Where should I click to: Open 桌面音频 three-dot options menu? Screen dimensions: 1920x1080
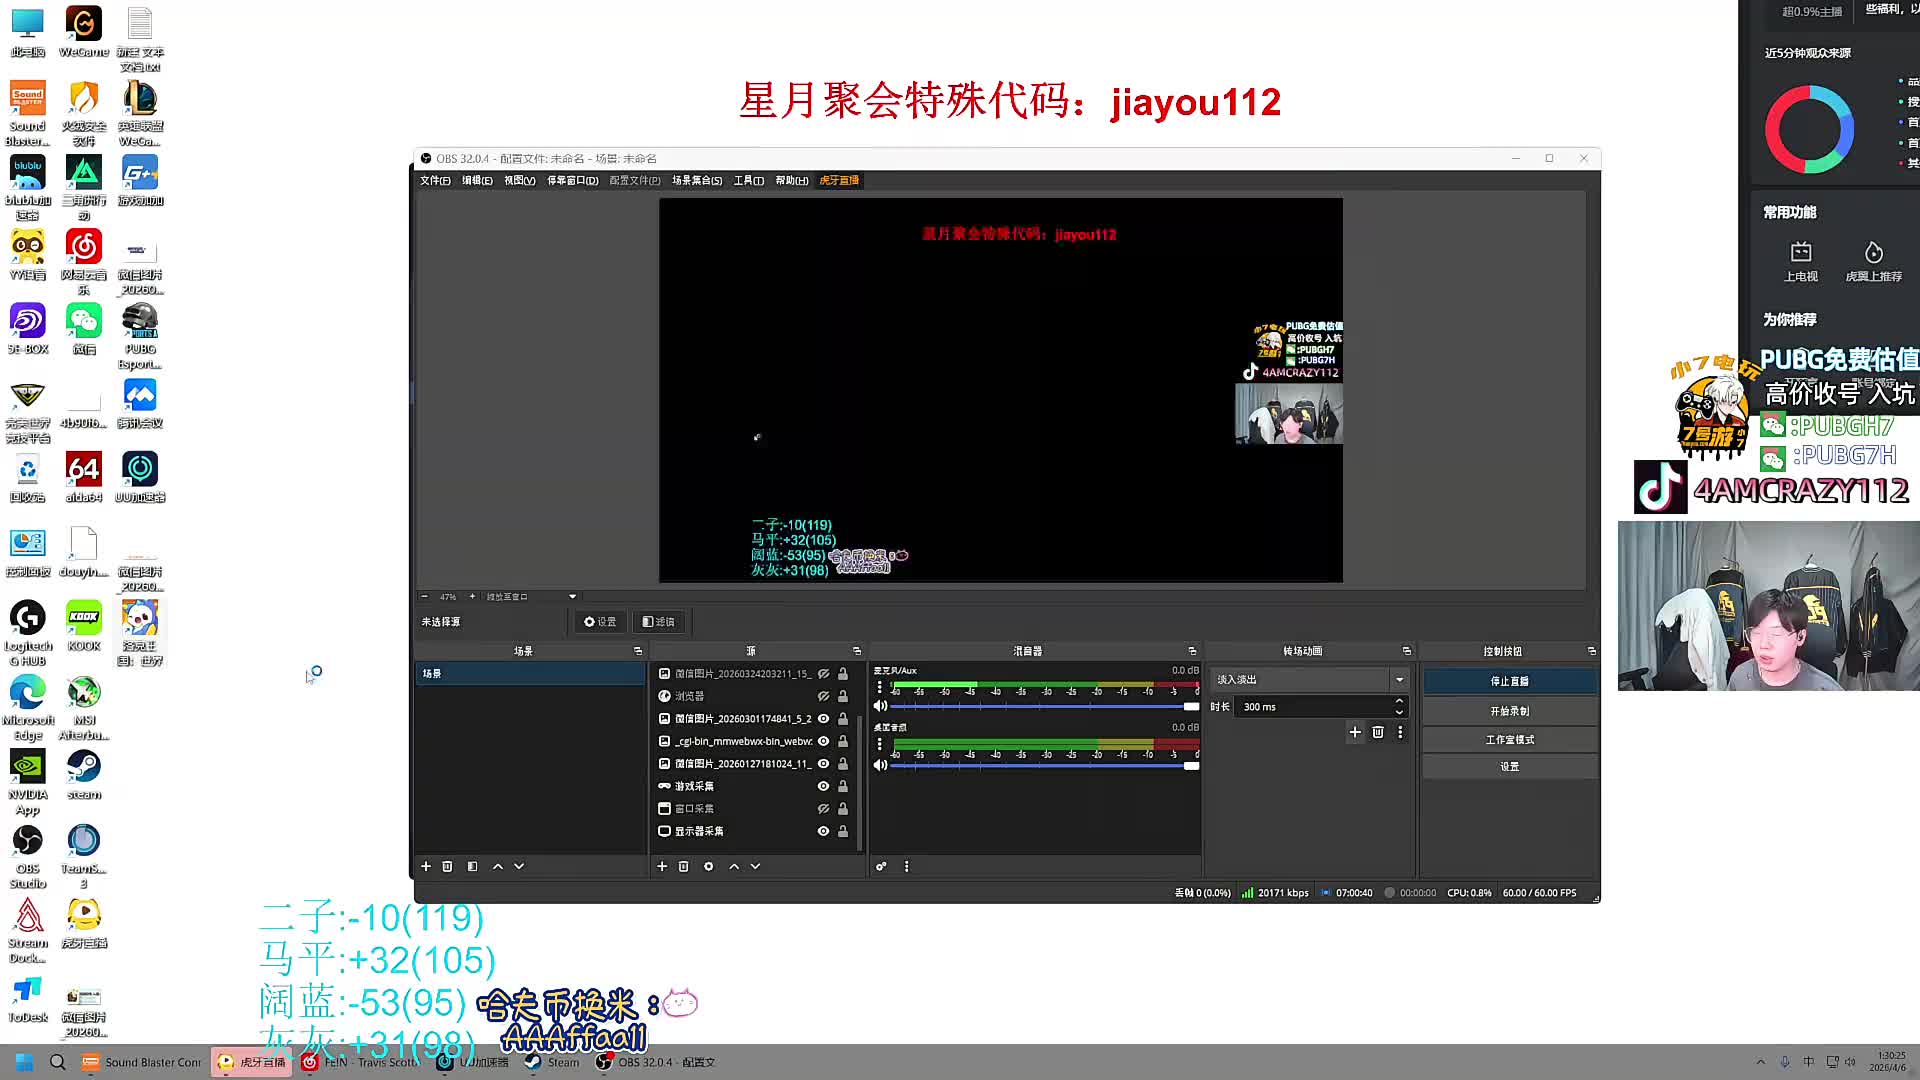(x=879, y=745)
